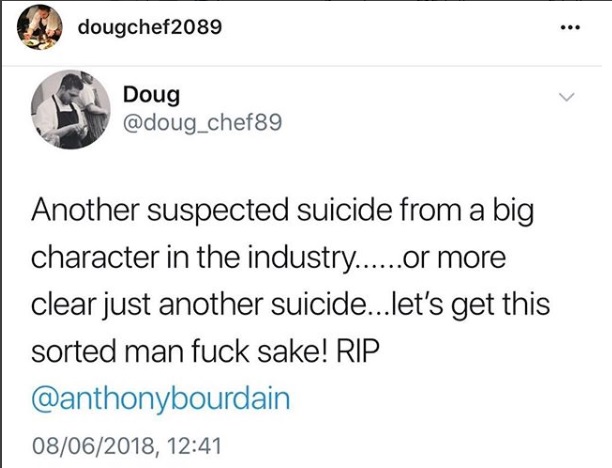Click the line 'clear just another suicide'
612x468 pixels.
tap(290, 305)
